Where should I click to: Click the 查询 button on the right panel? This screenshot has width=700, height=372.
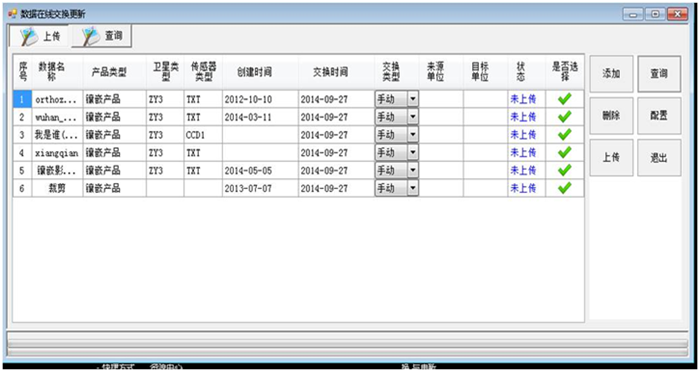coord(659,74)
